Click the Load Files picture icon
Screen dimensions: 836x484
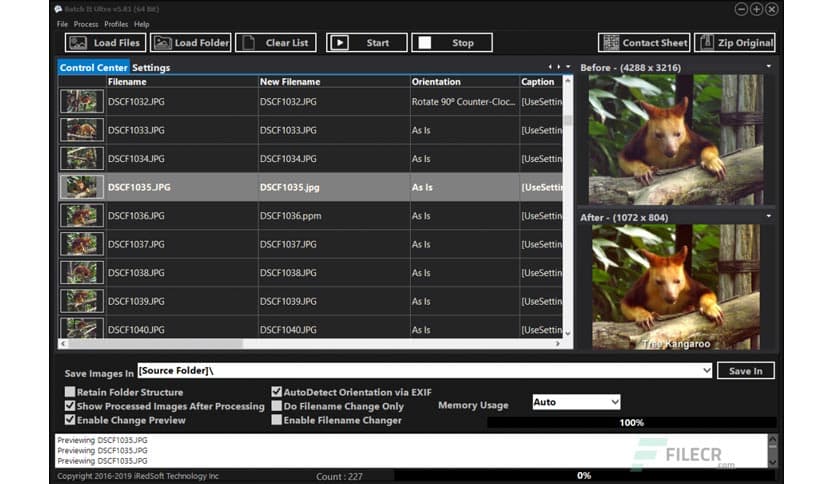click(78, 43)
